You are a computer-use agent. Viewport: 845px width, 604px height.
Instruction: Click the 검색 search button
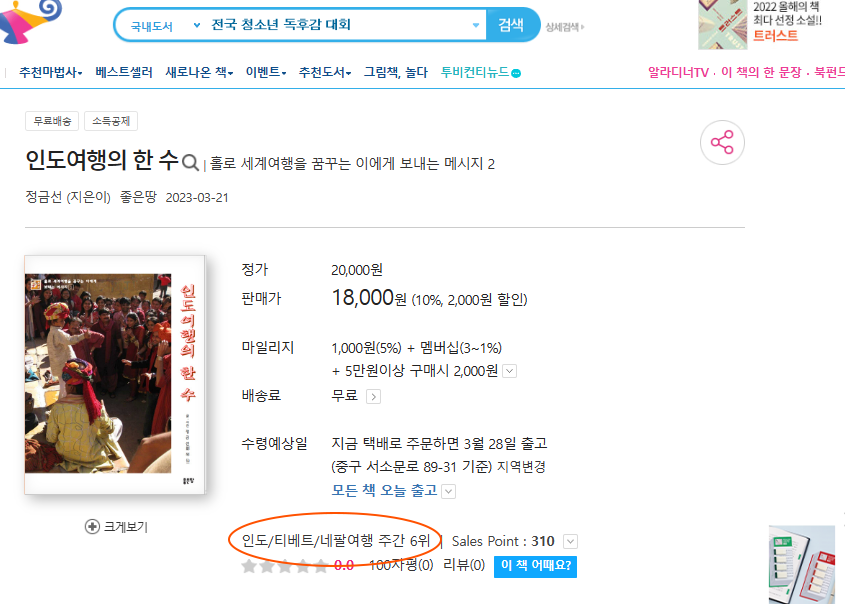pyautogui.click(x=511, y=25)
